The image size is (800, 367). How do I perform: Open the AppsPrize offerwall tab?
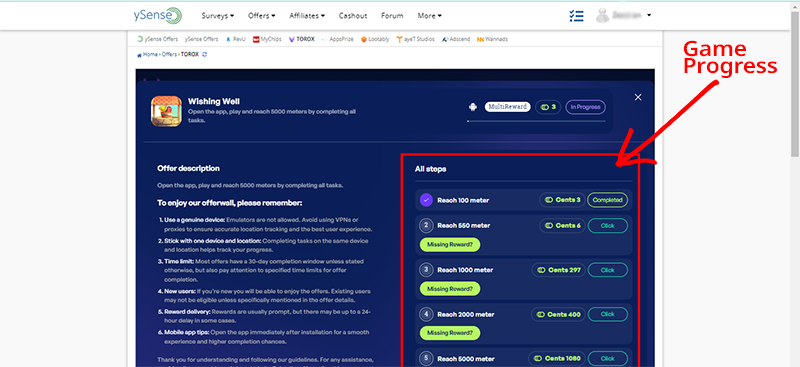click(337, 39)
